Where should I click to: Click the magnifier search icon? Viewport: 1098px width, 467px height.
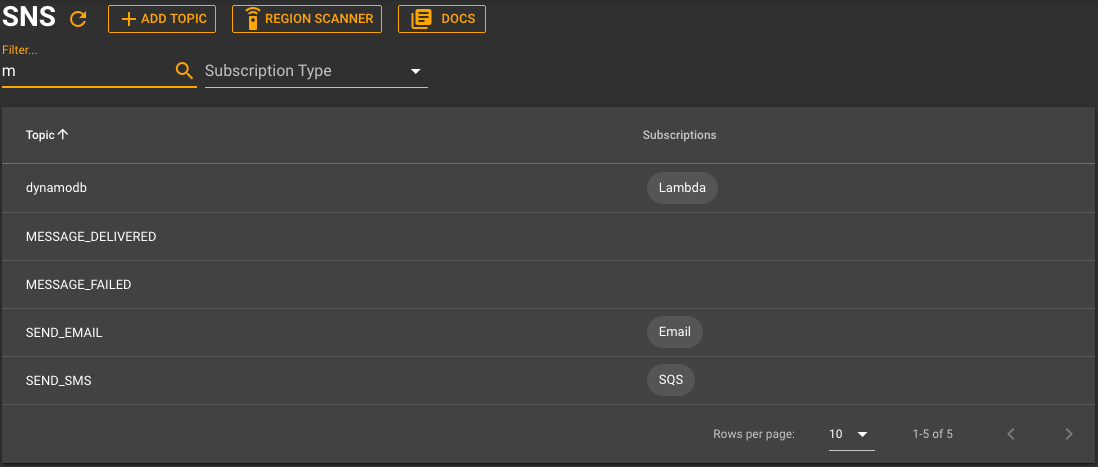tap(184, 71)
